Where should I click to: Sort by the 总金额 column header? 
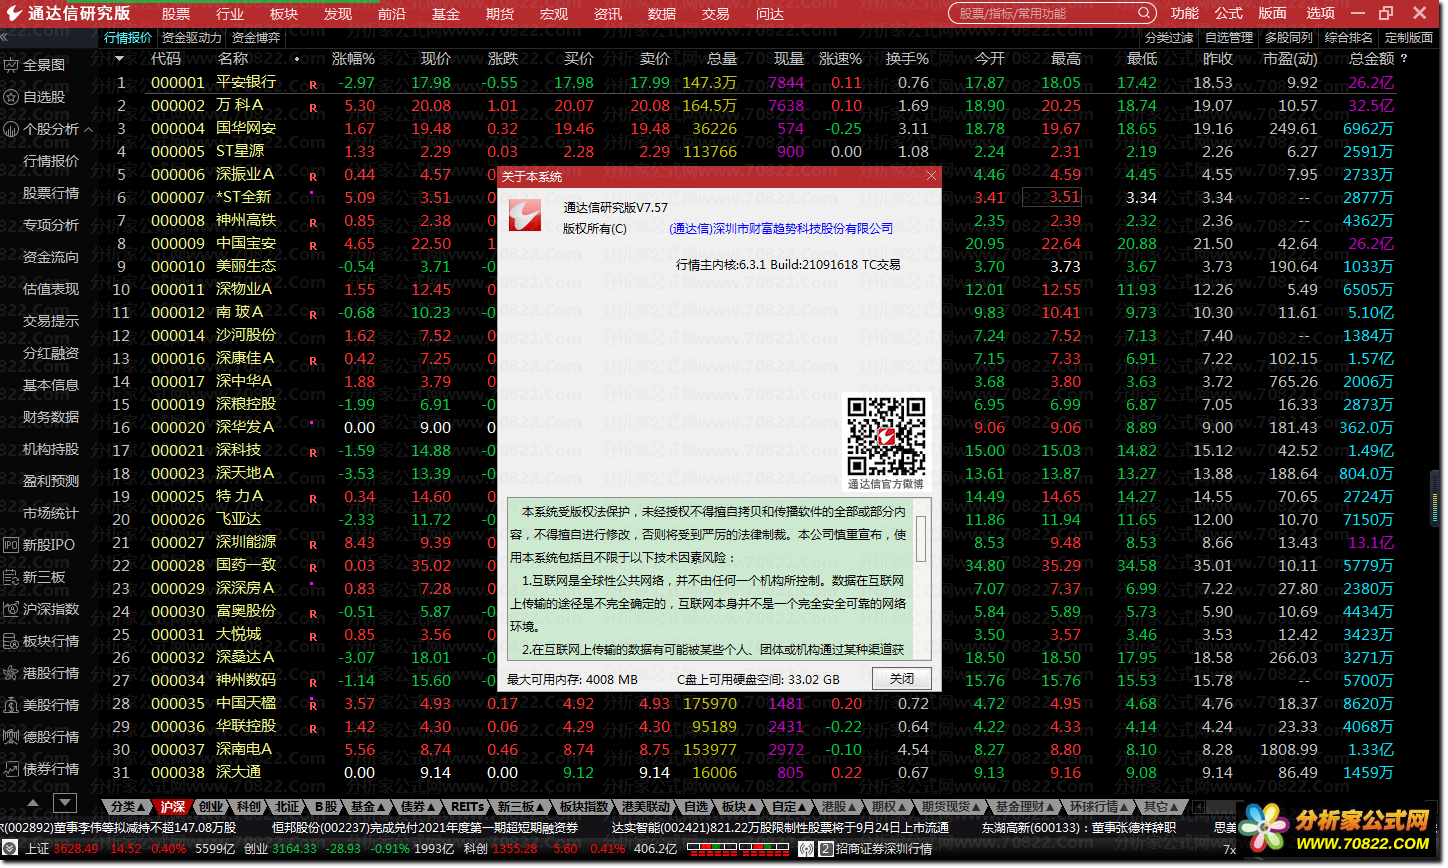click(x=1371, y=59)
